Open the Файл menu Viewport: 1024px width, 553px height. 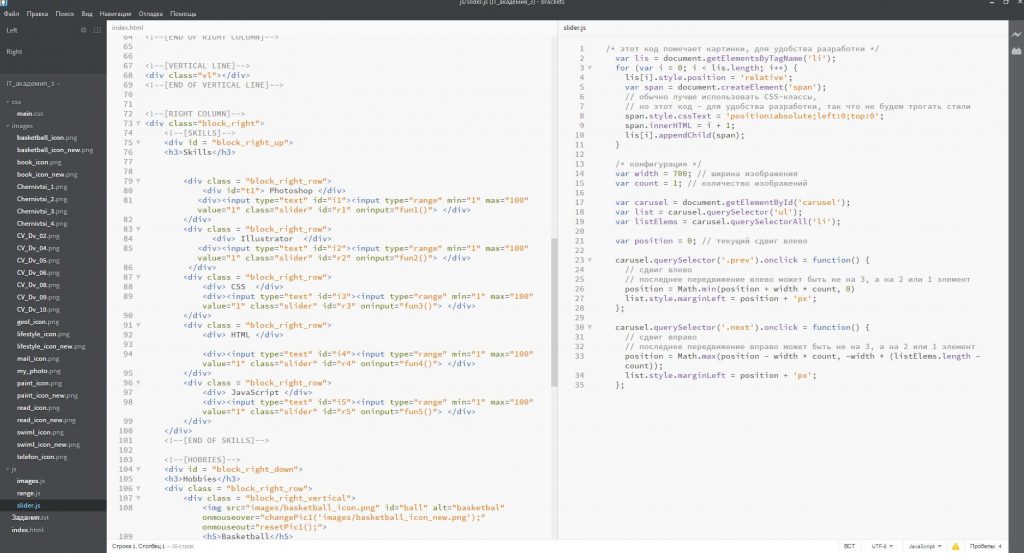tap(12, 14)
